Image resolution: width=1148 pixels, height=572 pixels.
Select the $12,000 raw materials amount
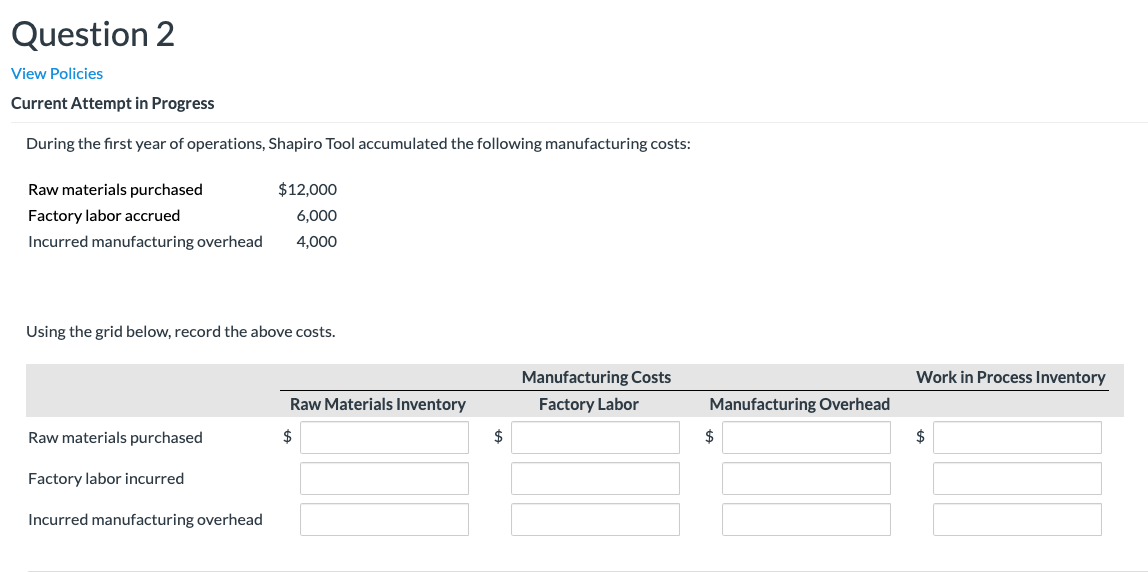coord(308,190)
